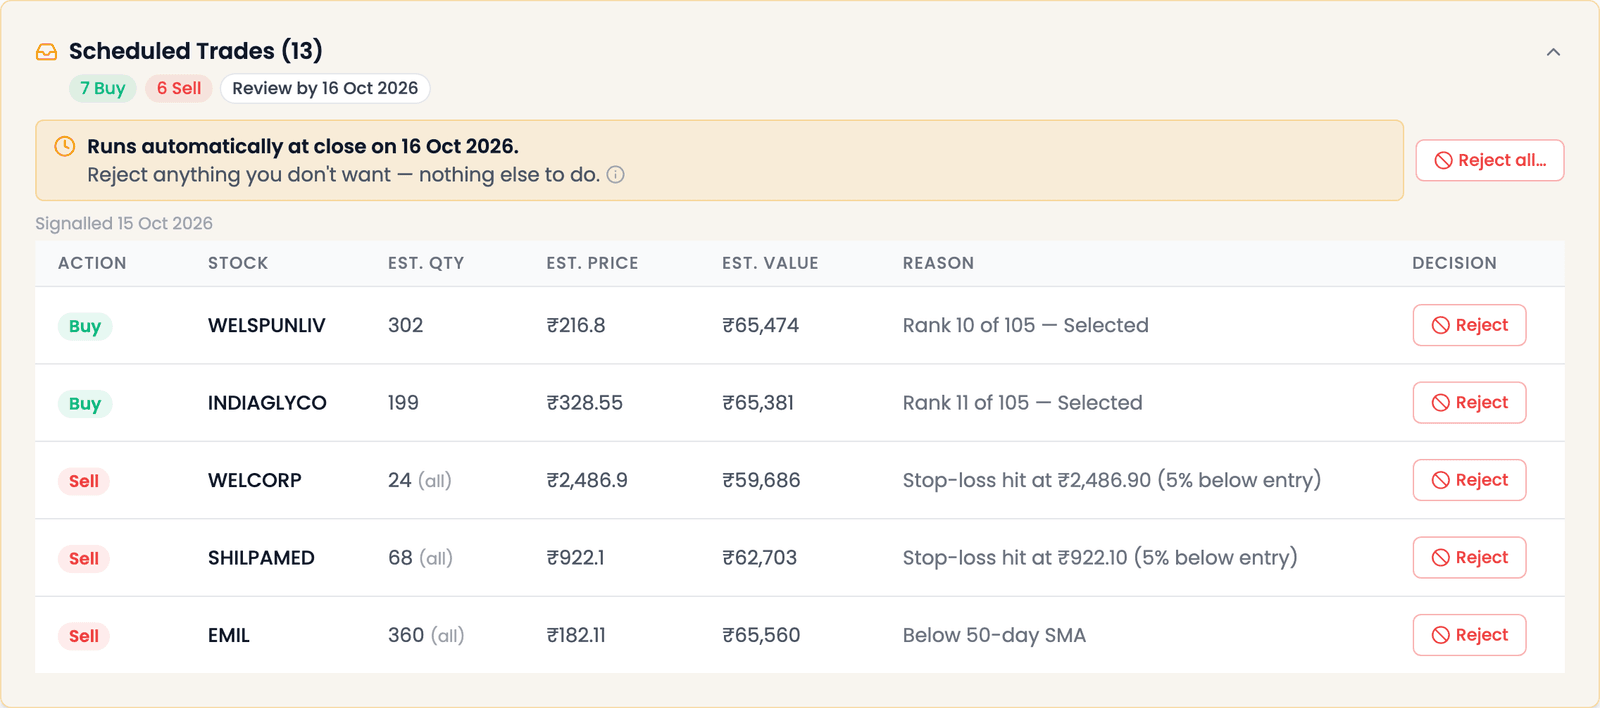Click the EST. PRICE column header

point(592,263)
